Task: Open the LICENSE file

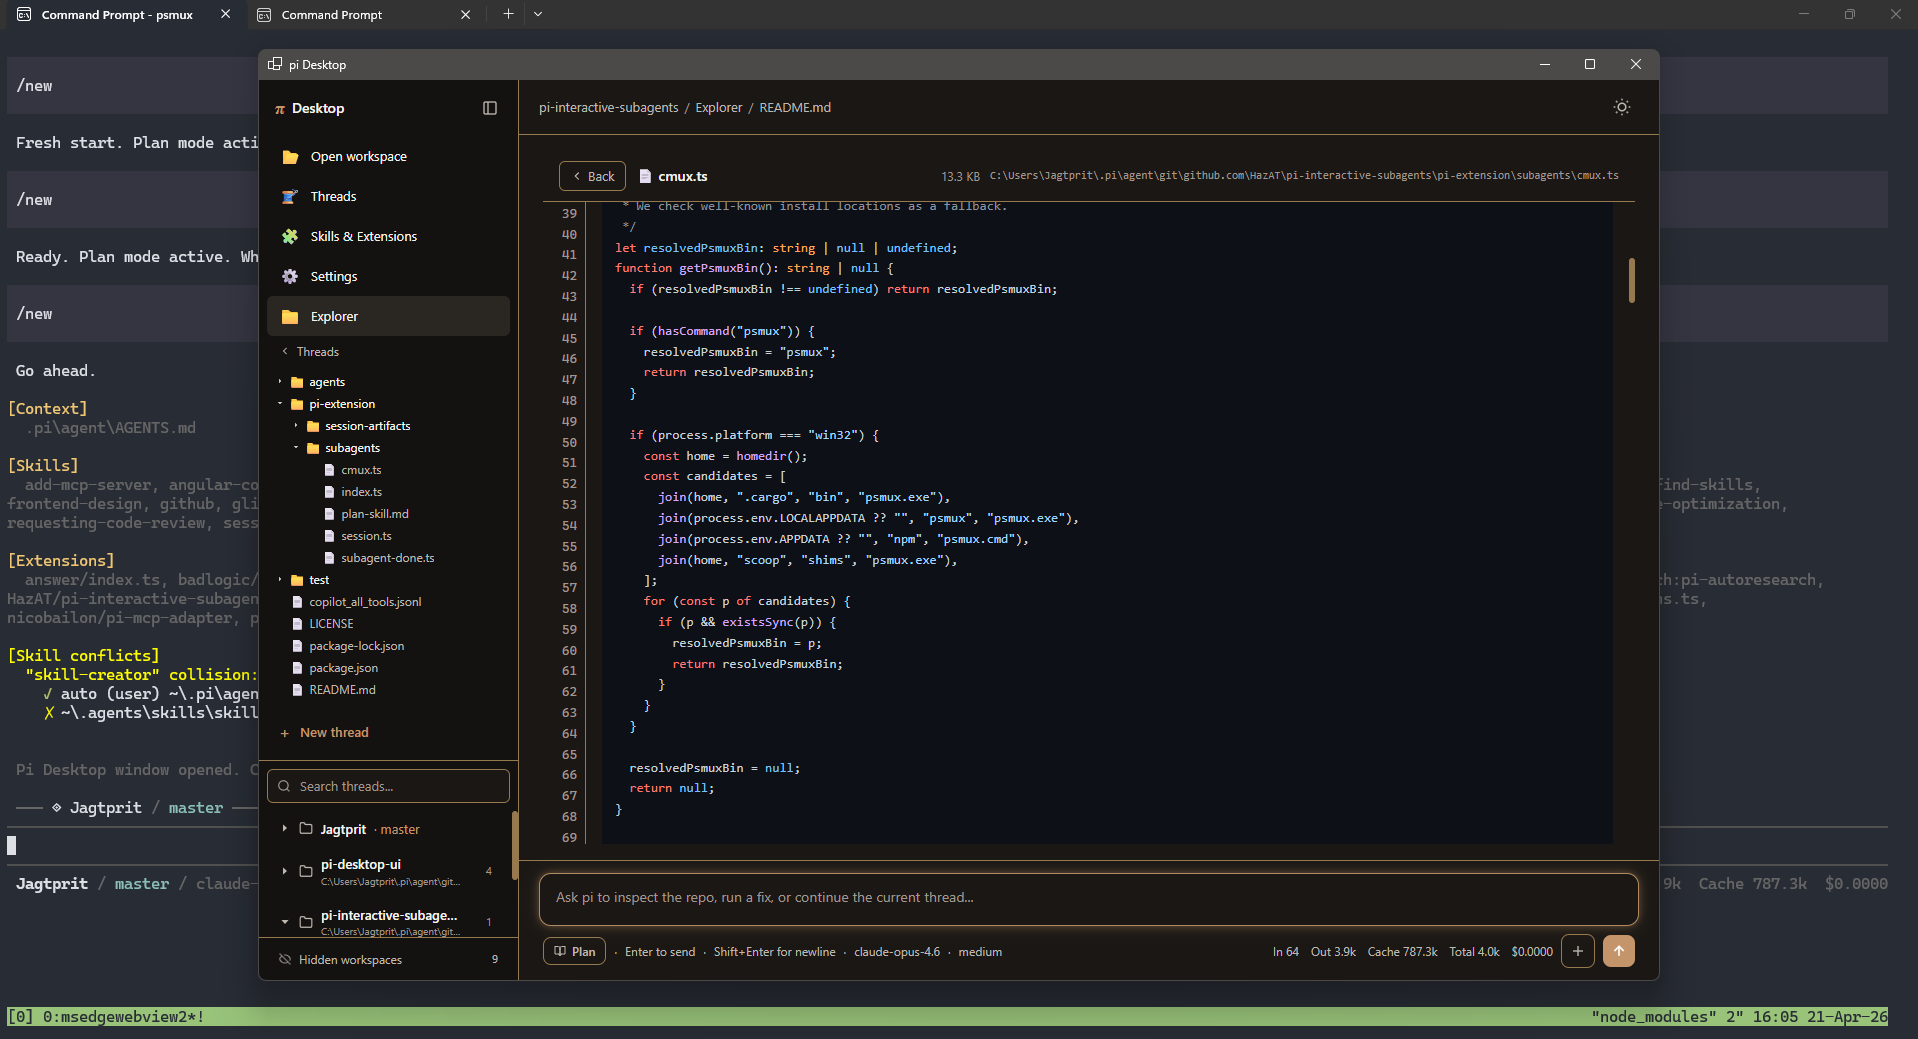Action: tap(331, 624)
